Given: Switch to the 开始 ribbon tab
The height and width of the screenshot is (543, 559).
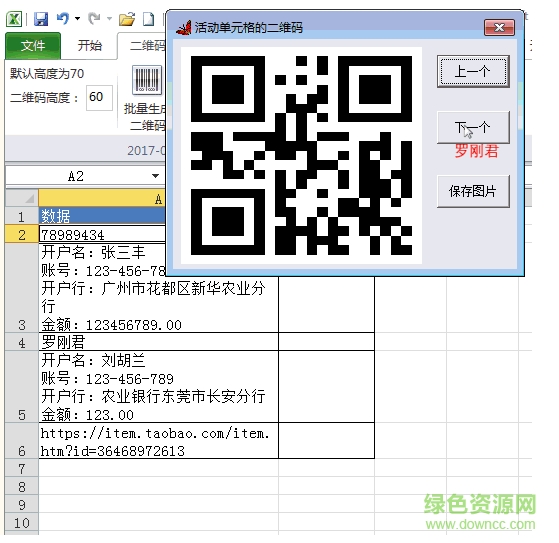Looking at the screenshot, I should point(89,46).
